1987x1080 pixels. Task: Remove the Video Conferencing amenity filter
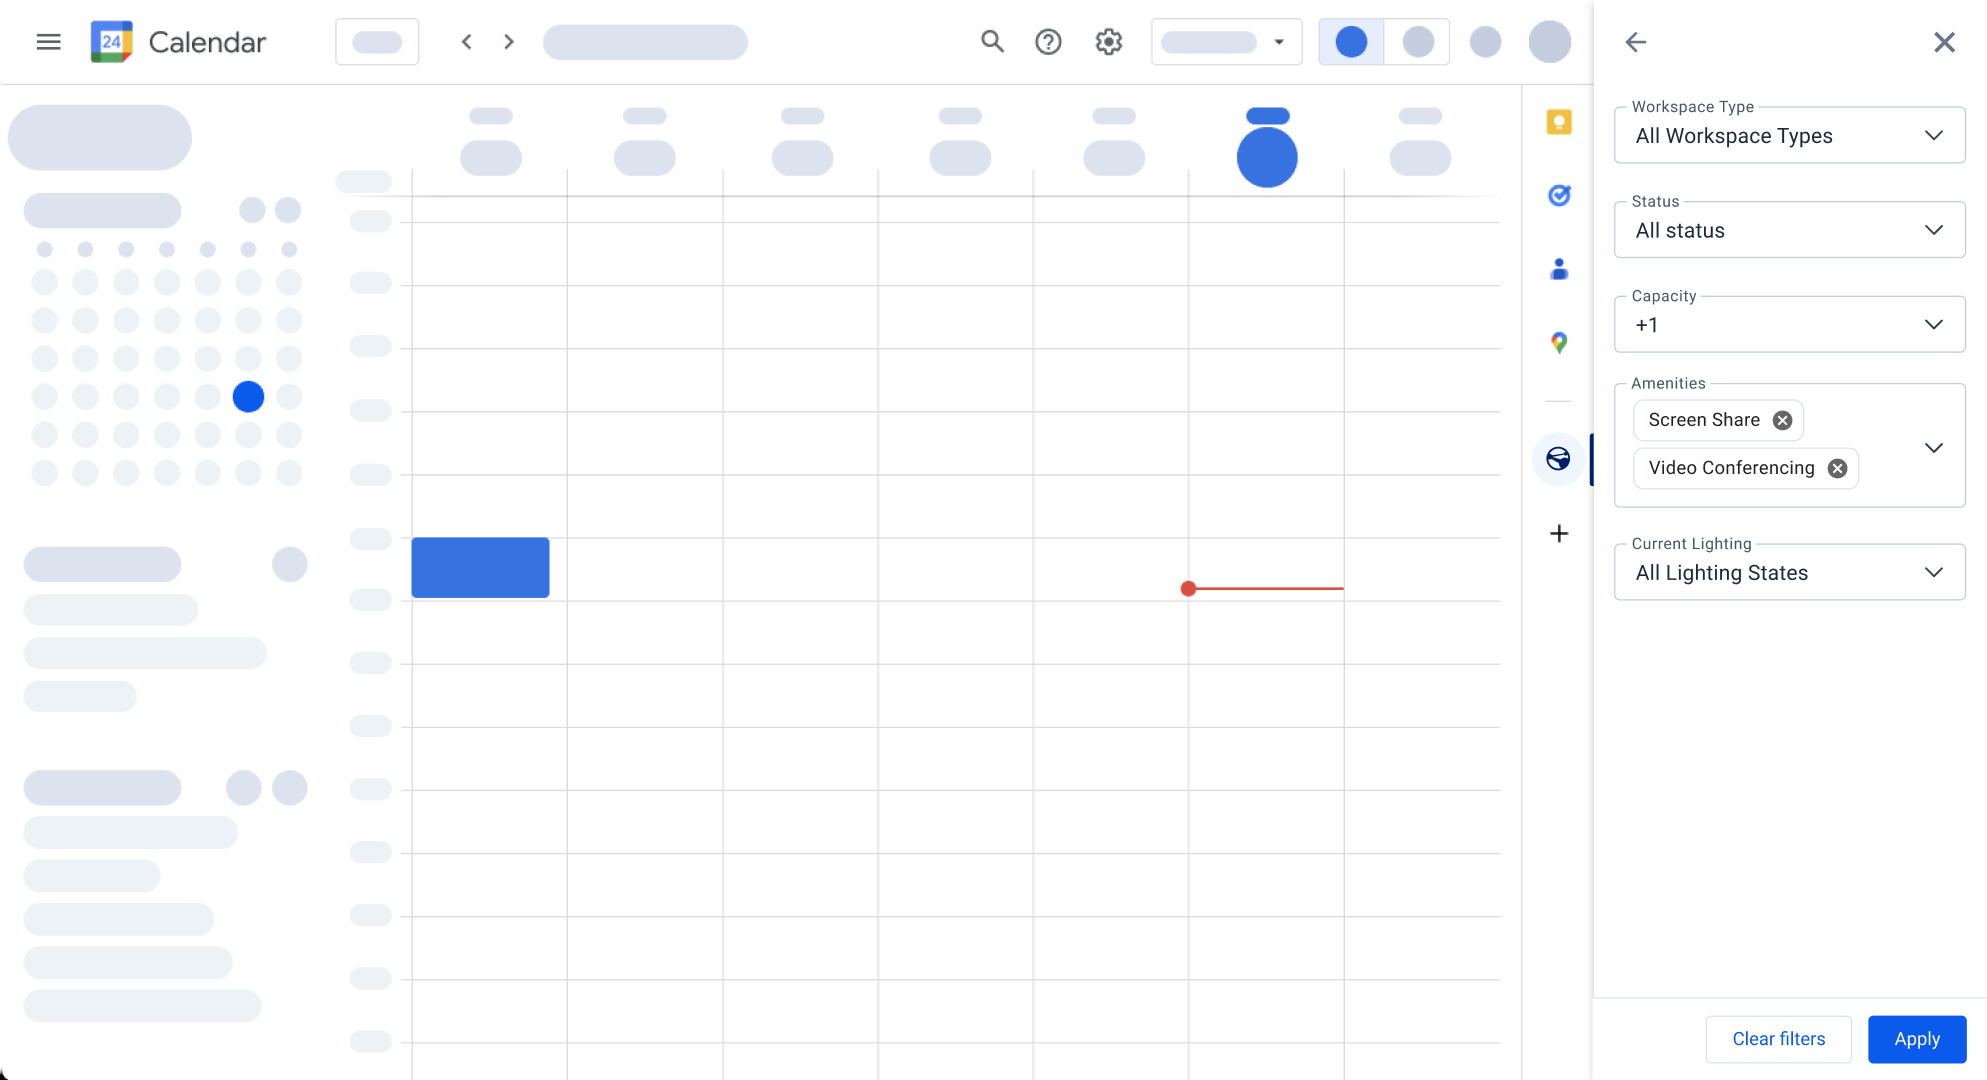point(1837,468)
